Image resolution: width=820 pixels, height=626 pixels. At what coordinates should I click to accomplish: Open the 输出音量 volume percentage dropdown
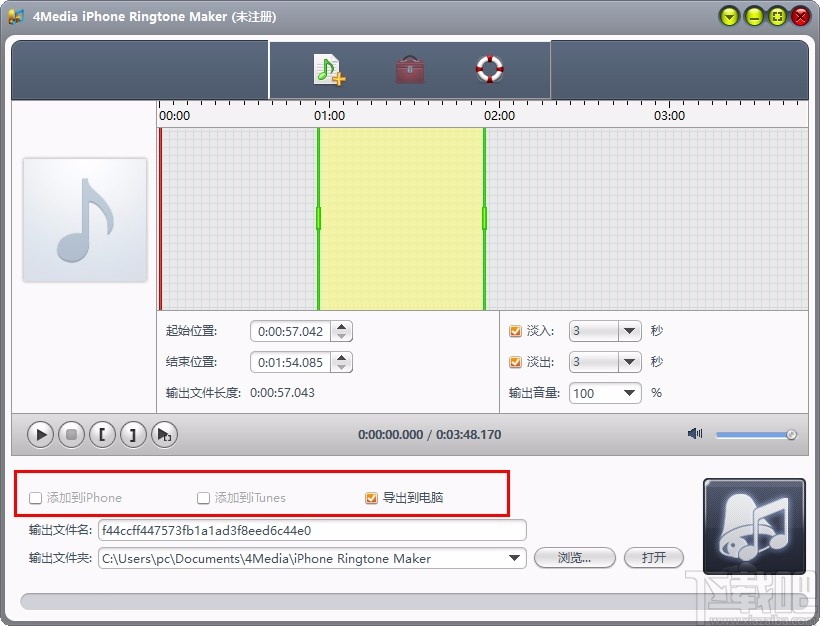(x=630, y=393)
